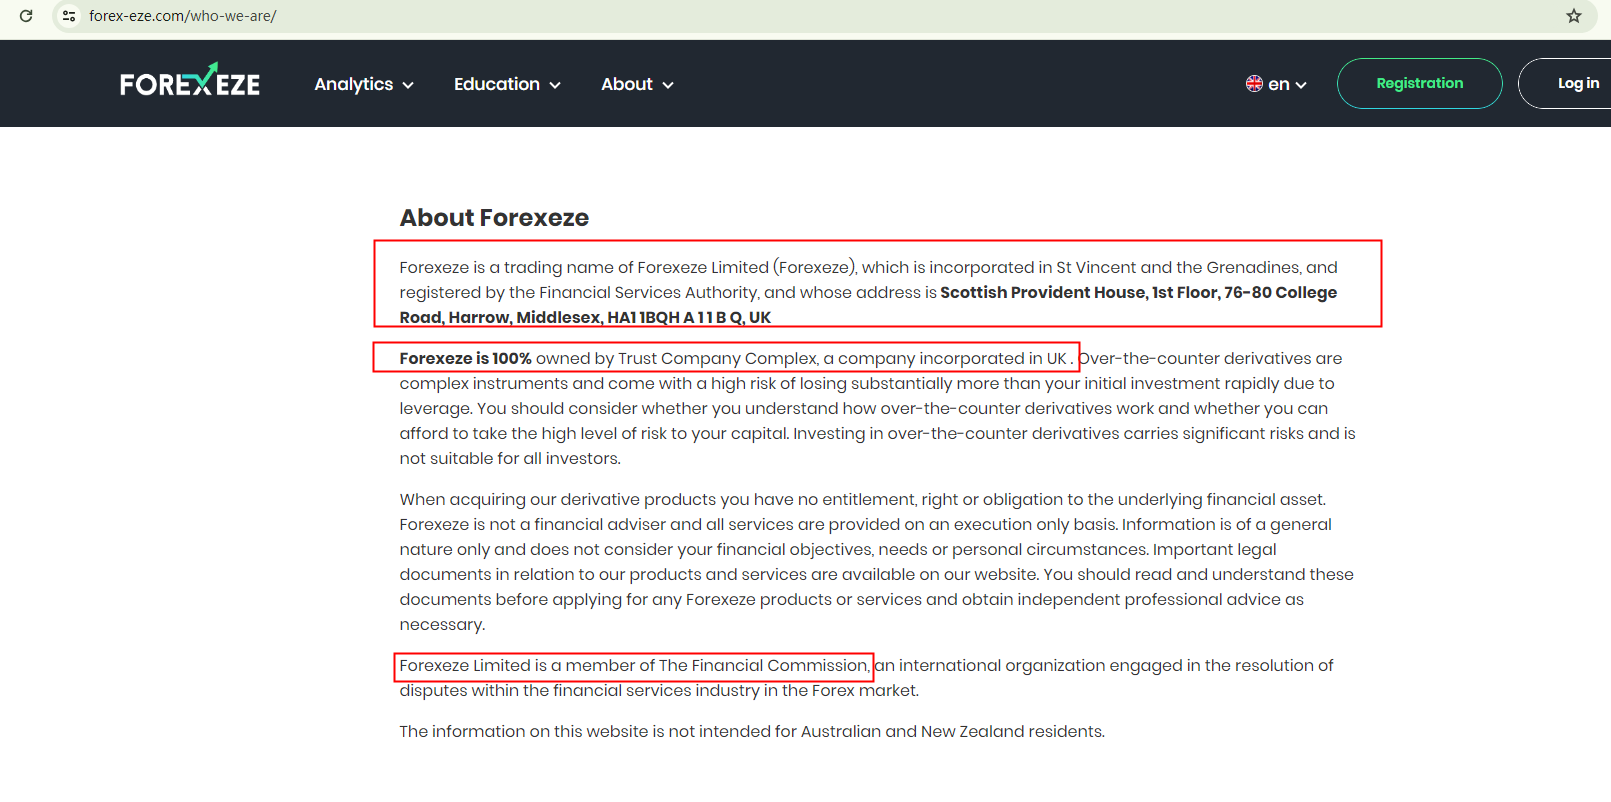The image size is (1611, 802).
Task: Click the text 'Forexeze is 100%'
Action: coord(465,358)
